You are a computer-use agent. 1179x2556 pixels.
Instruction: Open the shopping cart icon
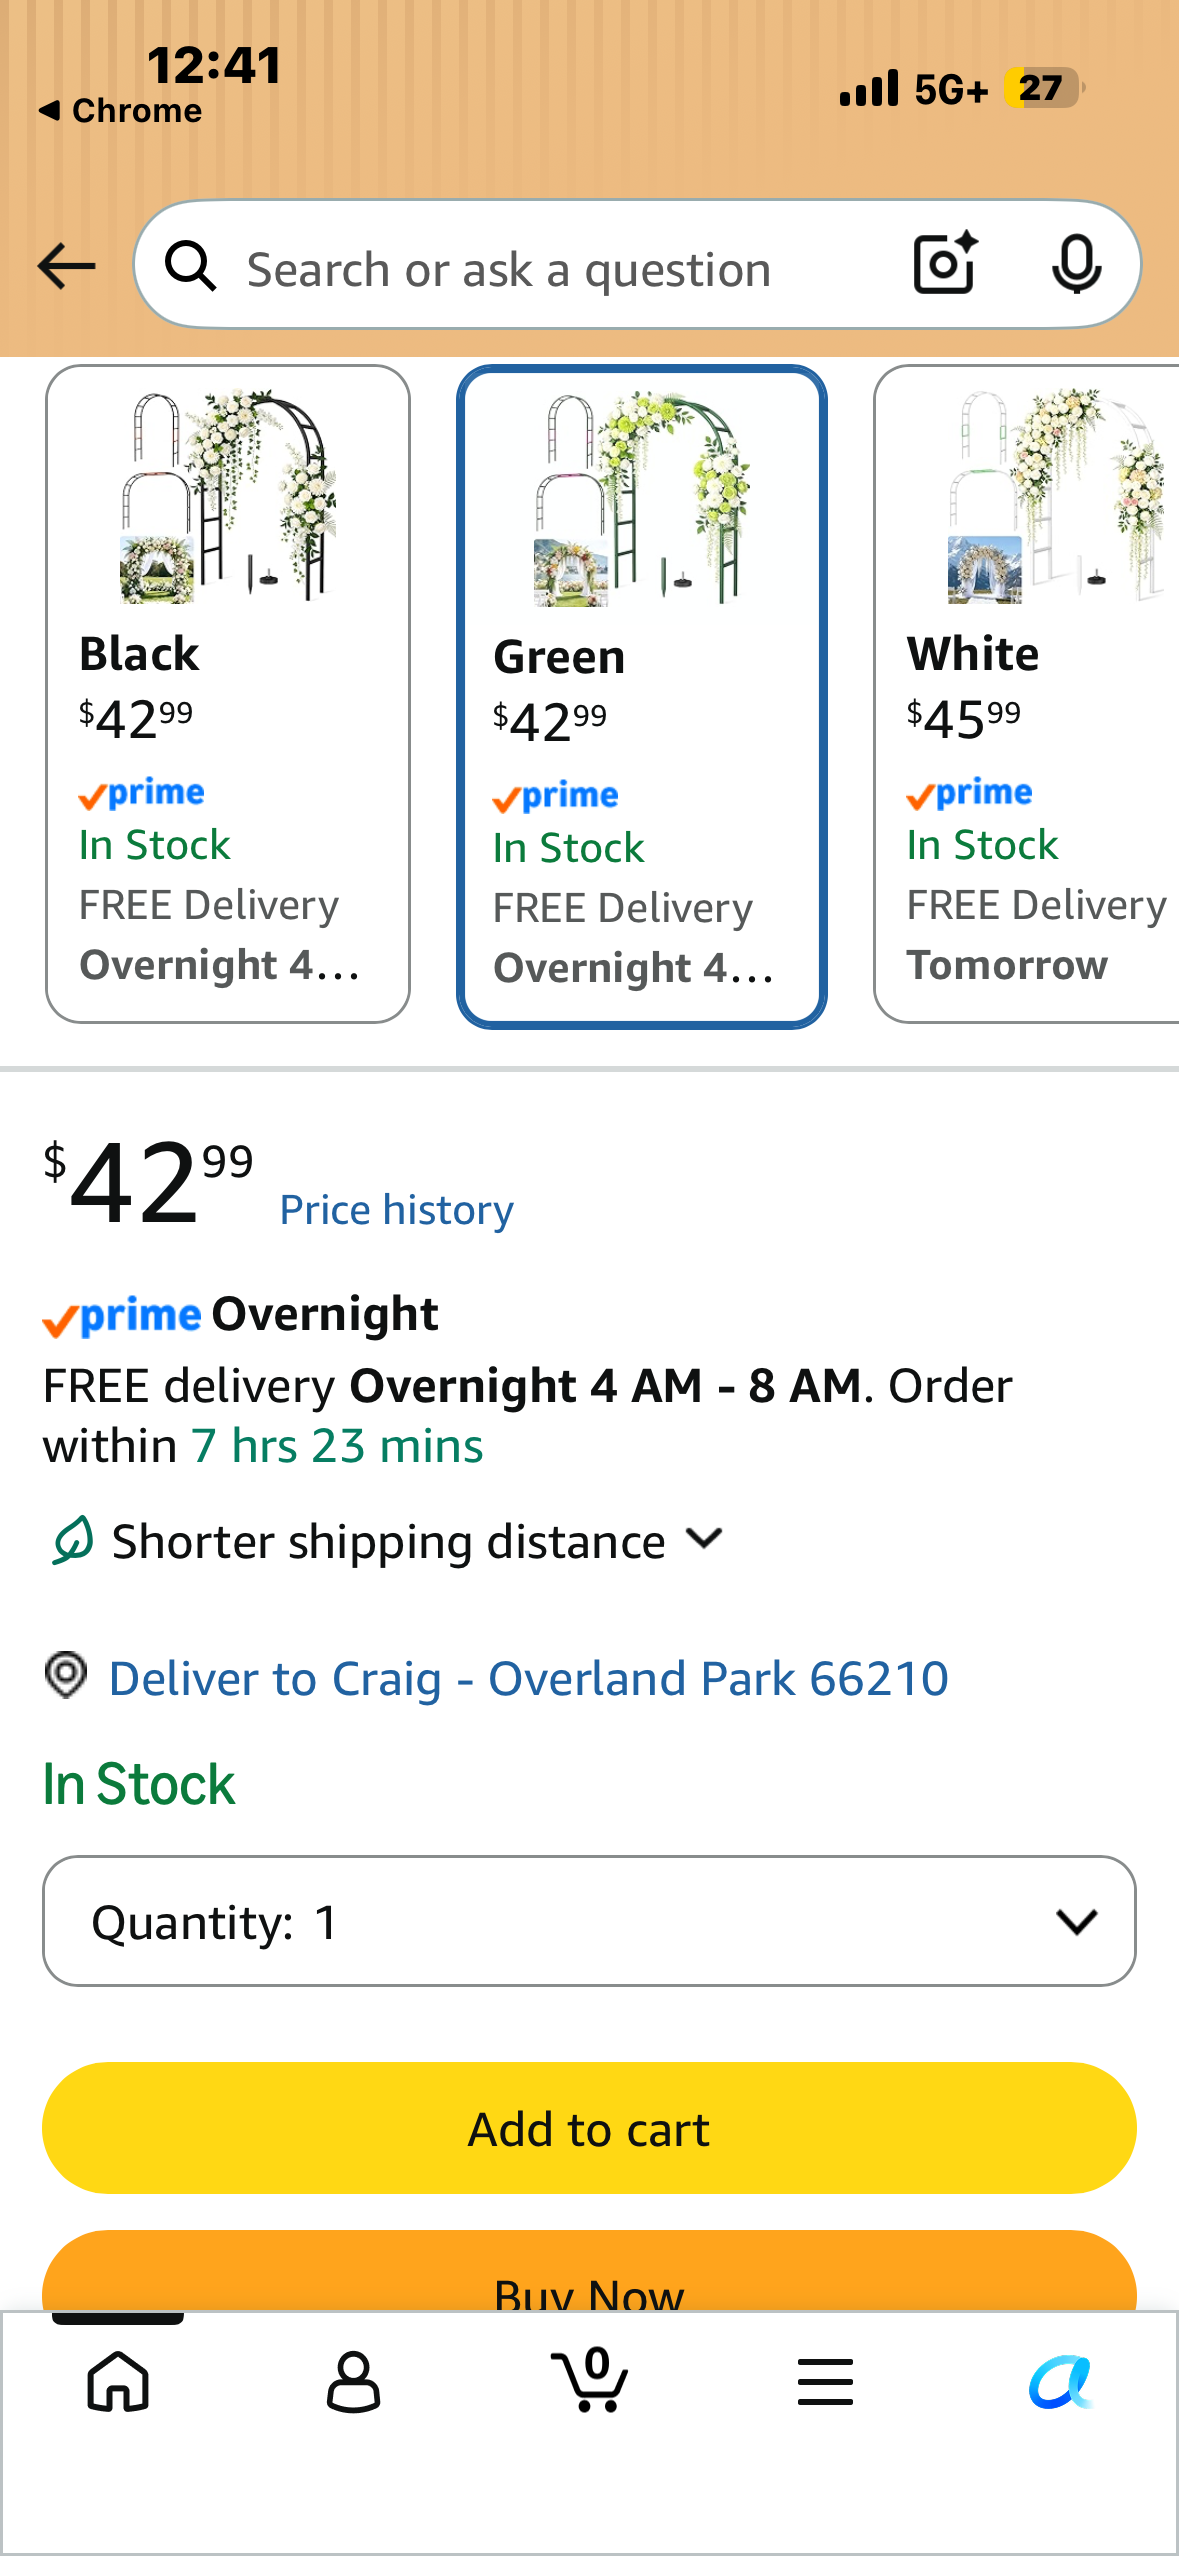pos(590,2379)
